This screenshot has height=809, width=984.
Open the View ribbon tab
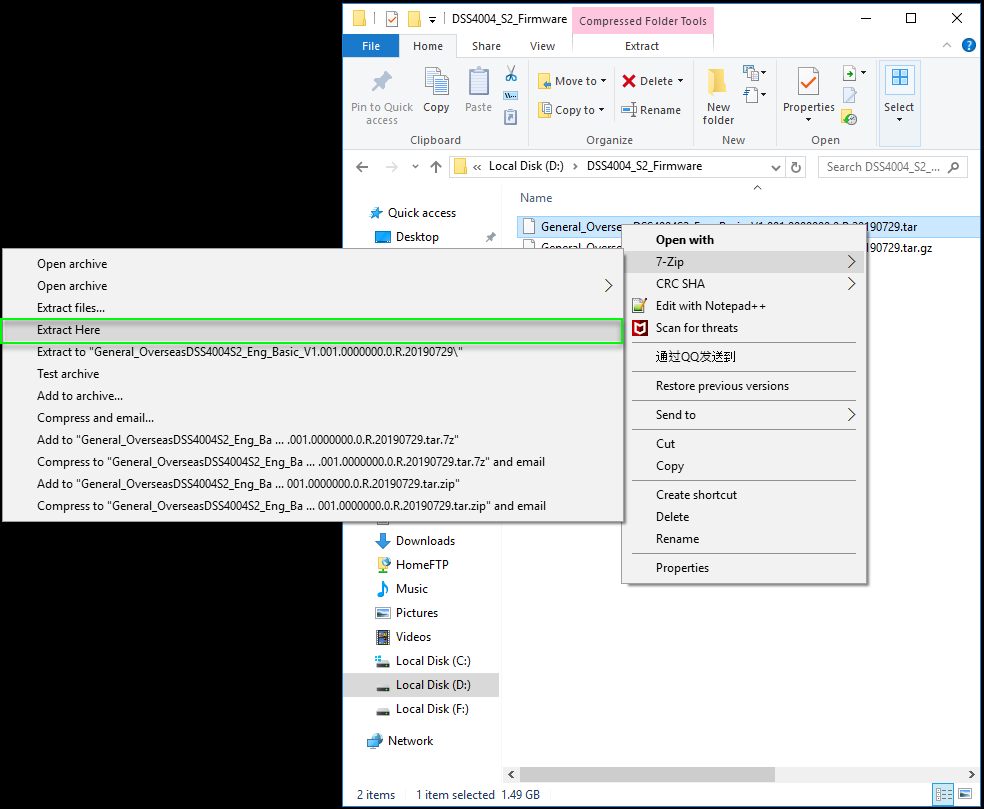542,46
